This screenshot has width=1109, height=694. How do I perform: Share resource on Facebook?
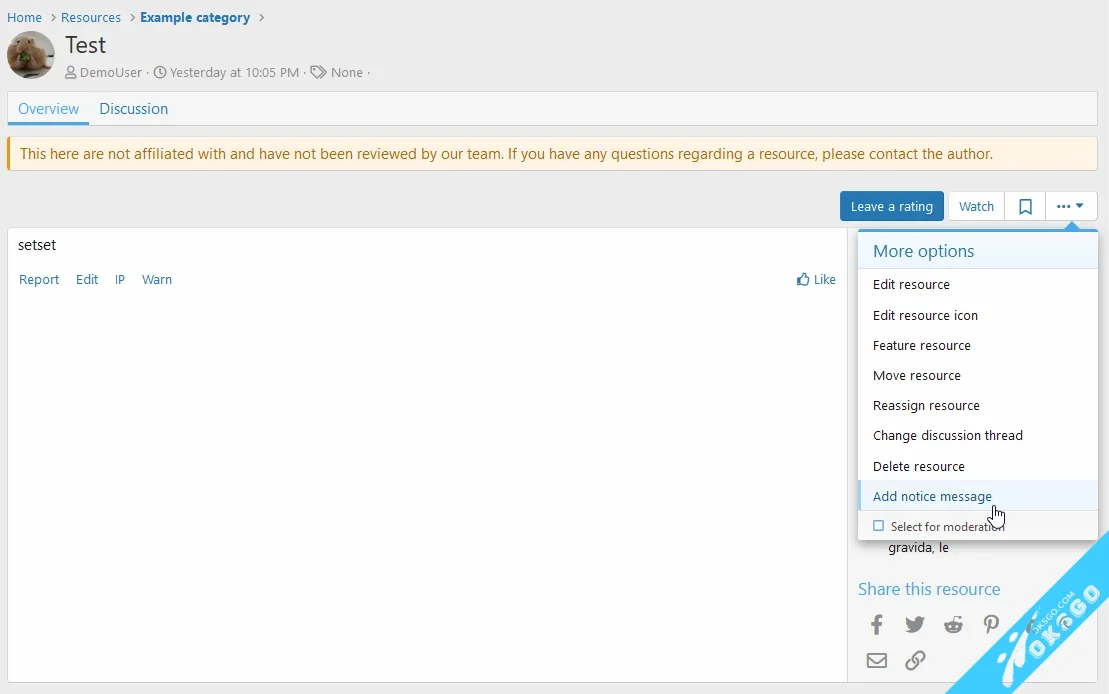point(876,625)
